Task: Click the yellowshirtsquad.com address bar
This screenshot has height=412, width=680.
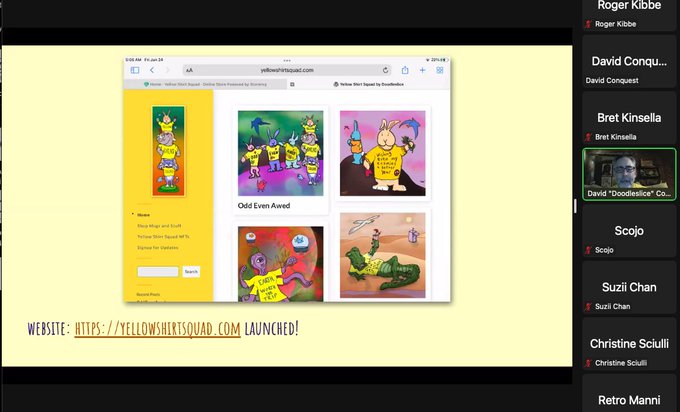Action: click(287, 70)
